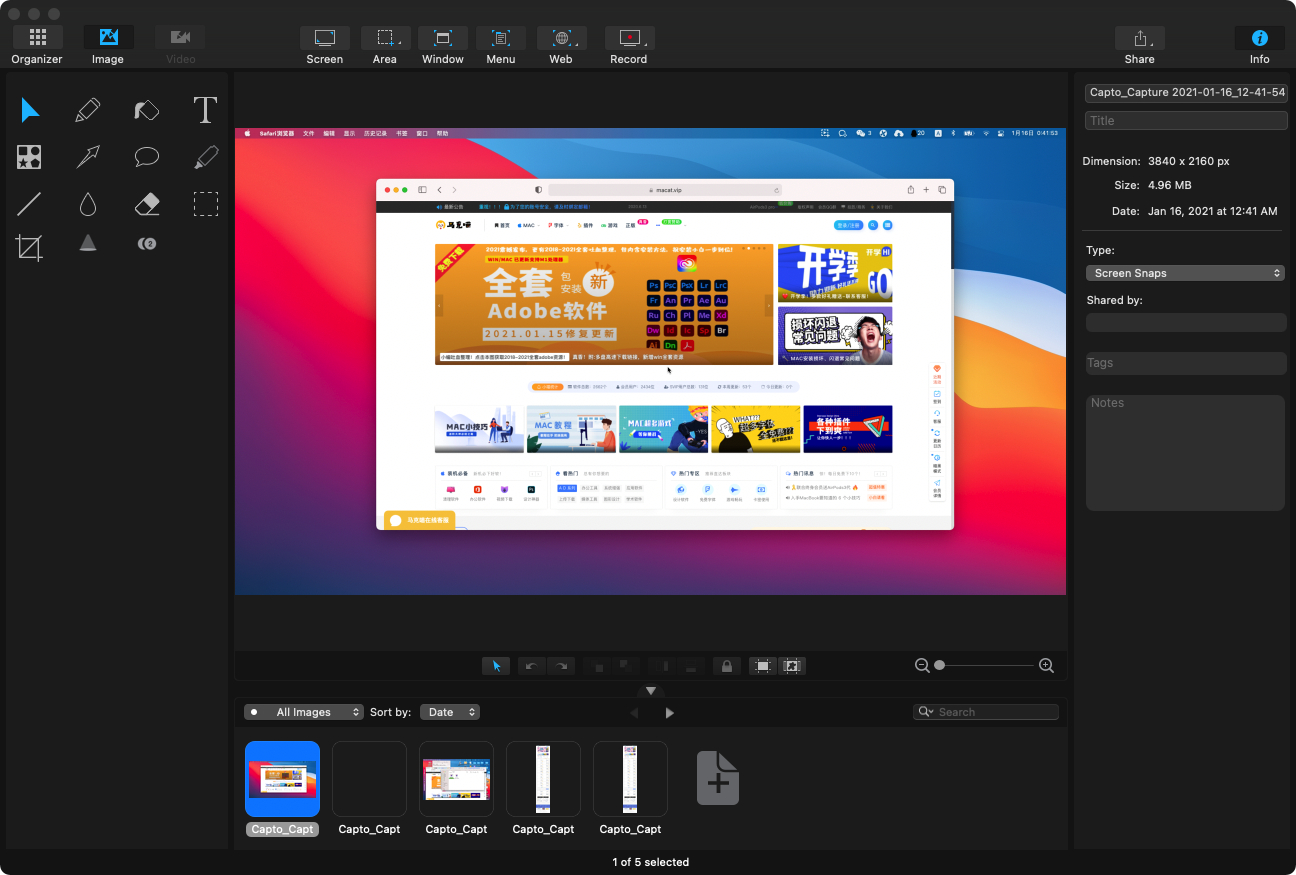
Task: Select the Arrow annotation tool
Action: coord(88,157)
